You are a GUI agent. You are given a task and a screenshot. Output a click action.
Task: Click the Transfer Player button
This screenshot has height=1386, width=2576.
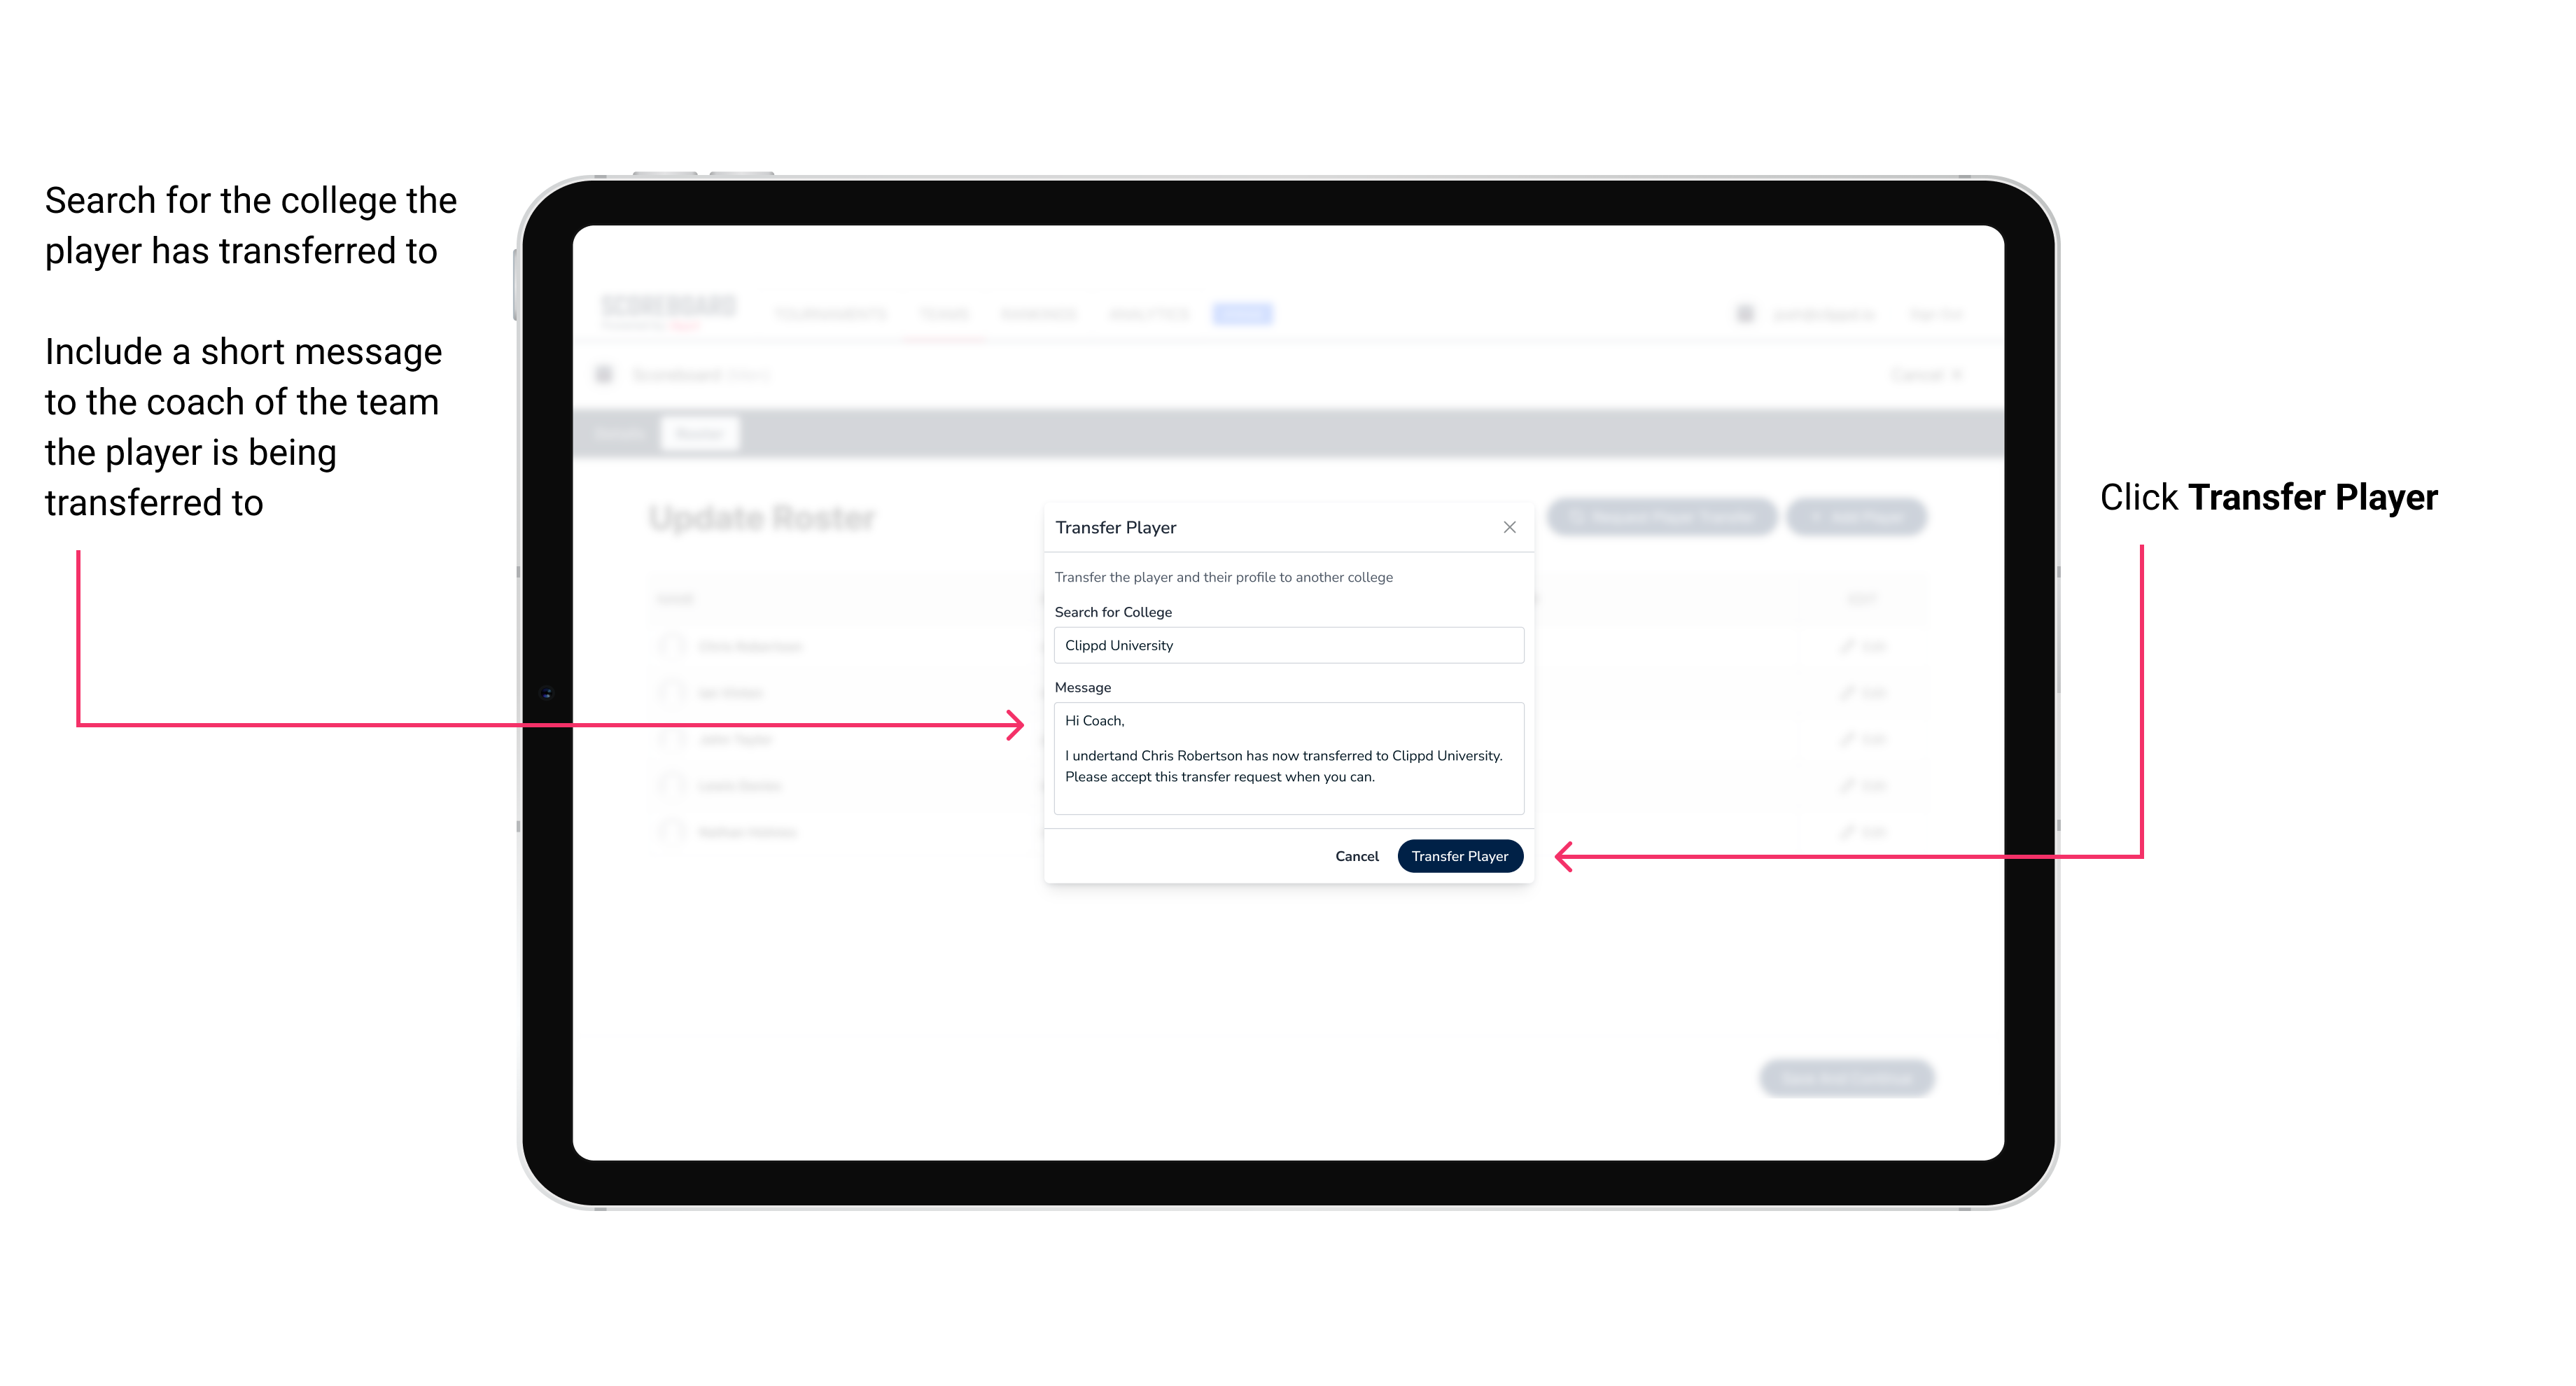point(1459,855)
